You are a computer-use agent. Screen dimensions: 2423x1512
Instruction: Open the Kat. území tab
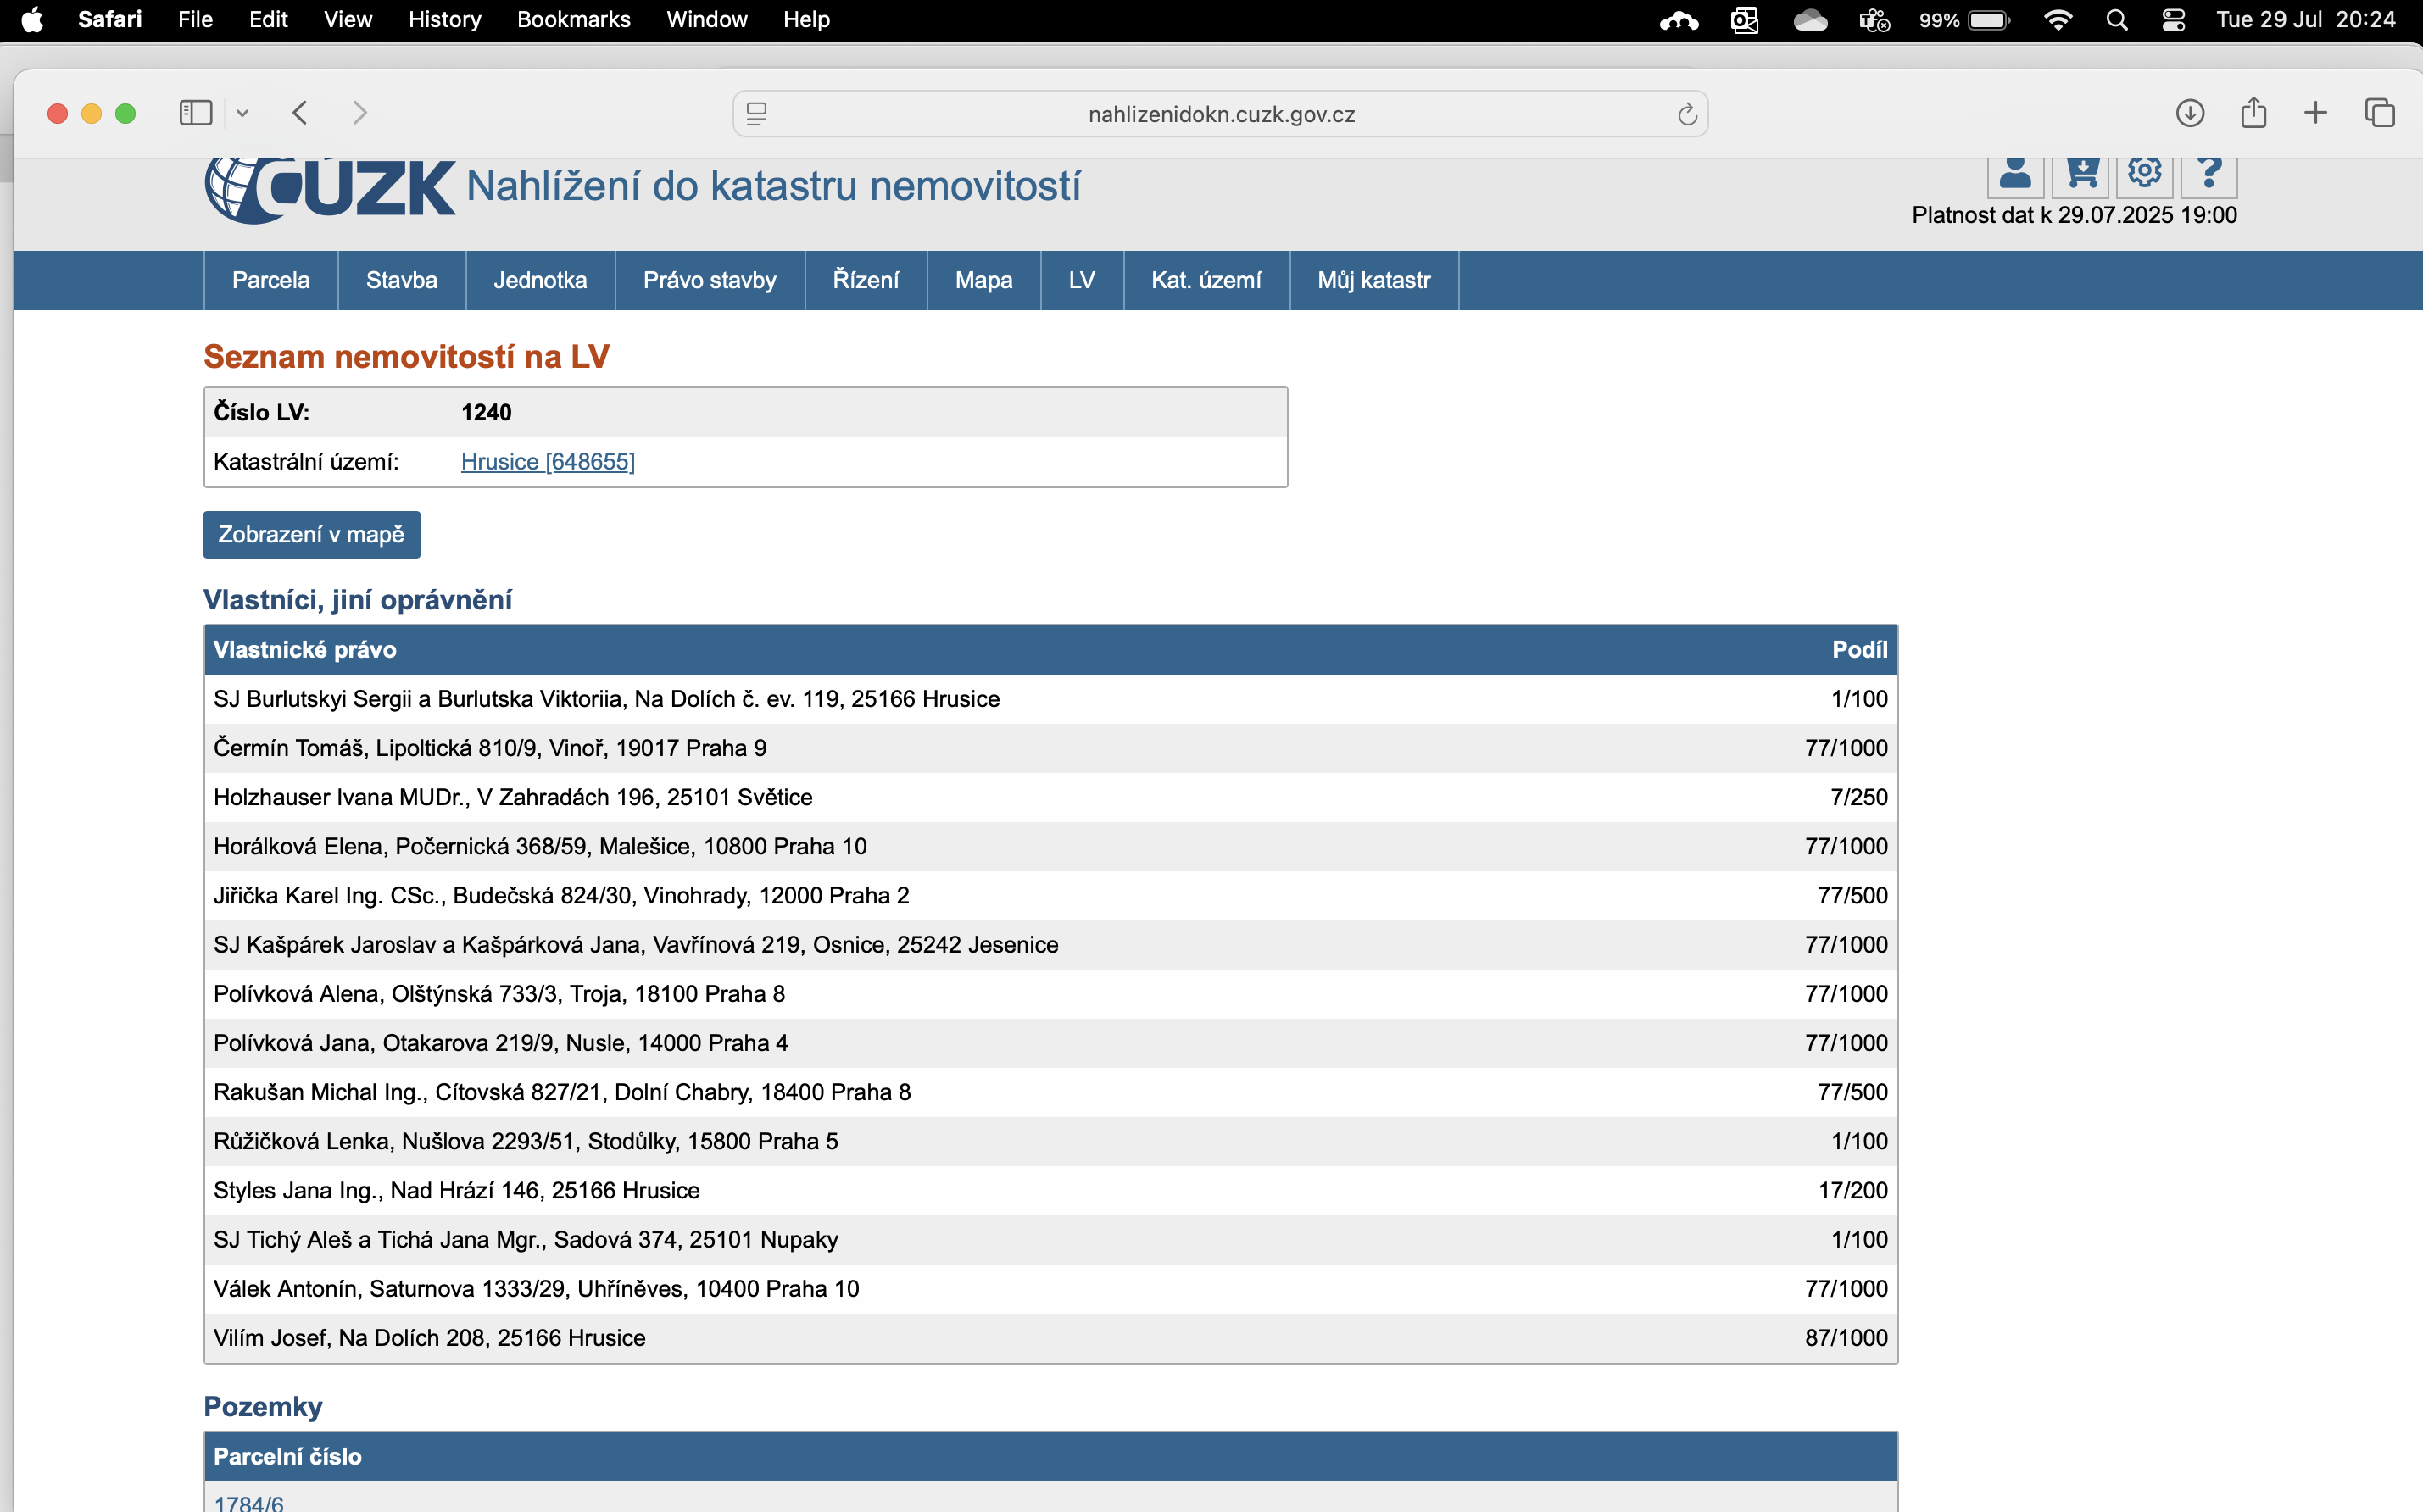click(1205, 280)
